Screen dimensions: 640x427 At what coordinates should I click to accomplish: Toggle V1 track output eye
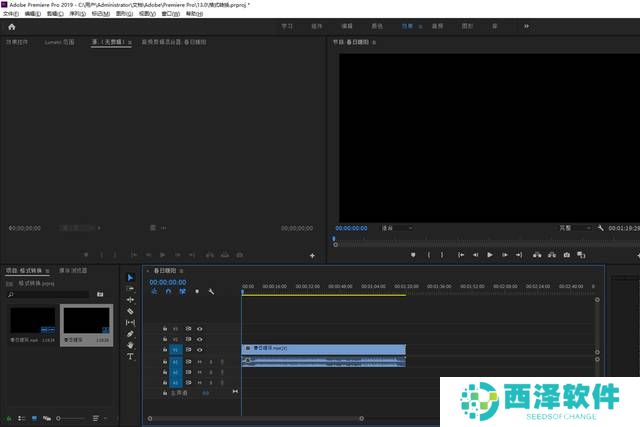[x=200, y=350]
